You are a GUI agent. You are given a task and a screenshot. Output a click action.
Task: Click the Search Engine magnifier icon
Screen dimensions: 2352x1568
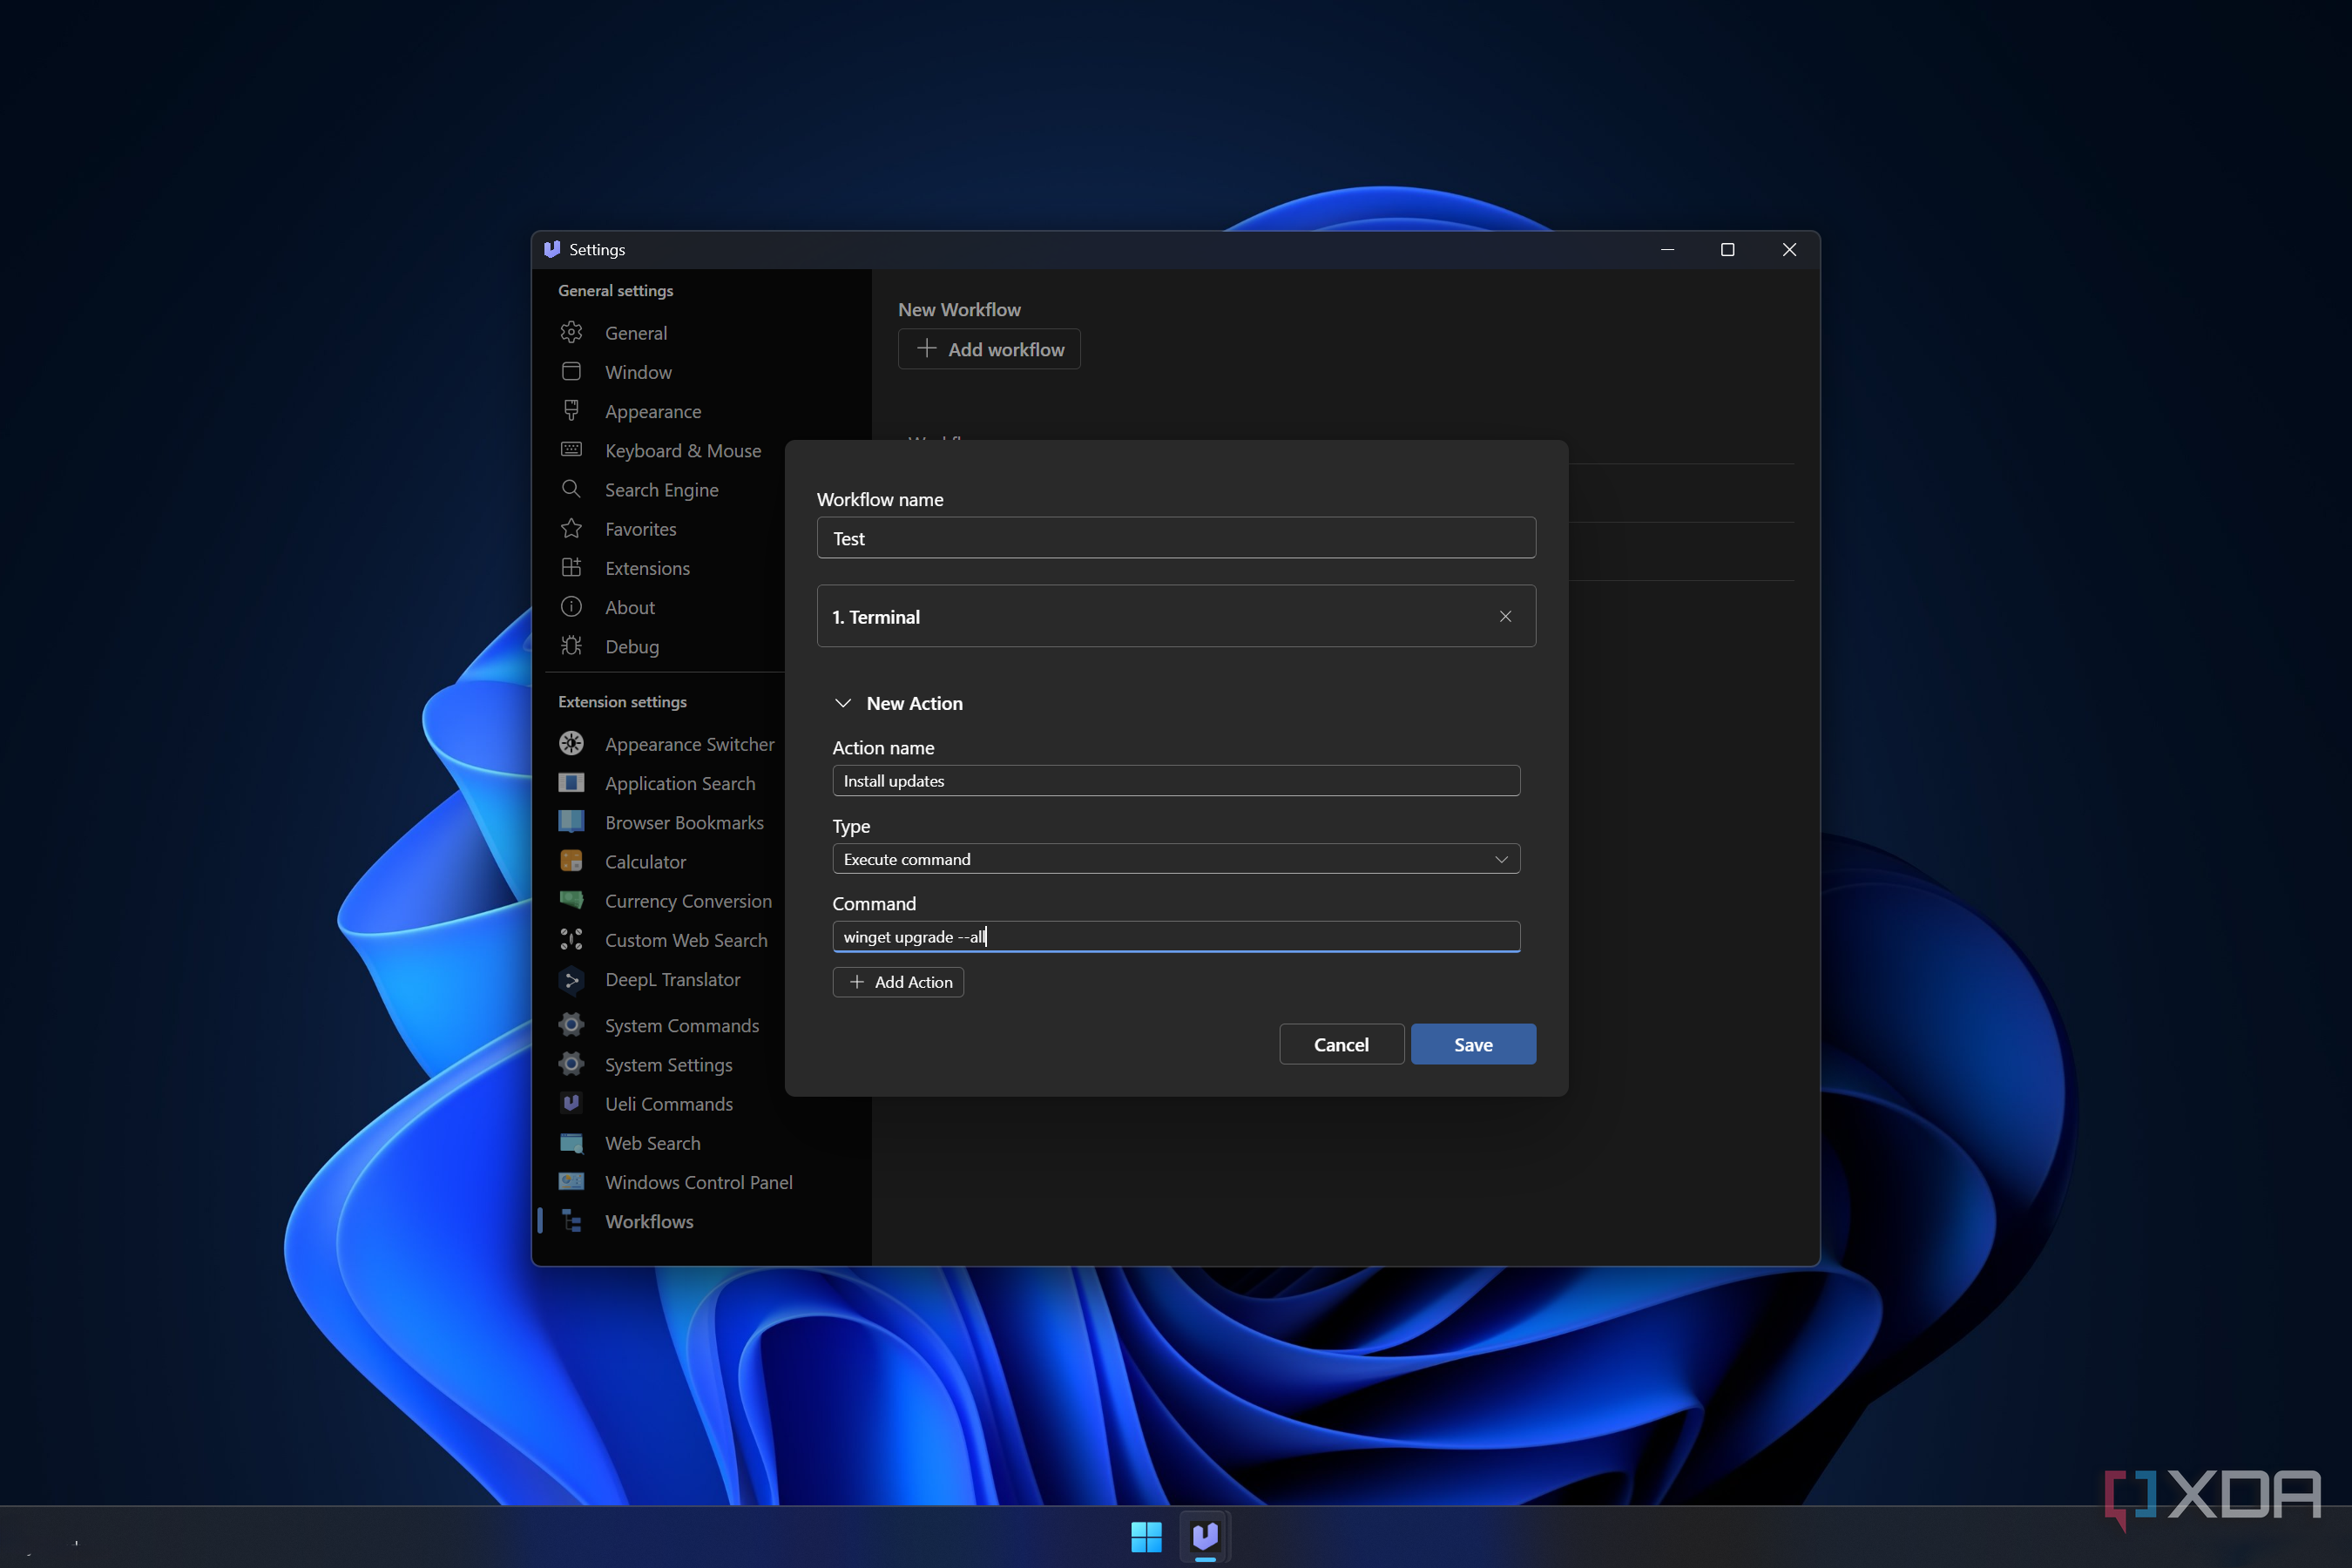[x=571, y=489]
